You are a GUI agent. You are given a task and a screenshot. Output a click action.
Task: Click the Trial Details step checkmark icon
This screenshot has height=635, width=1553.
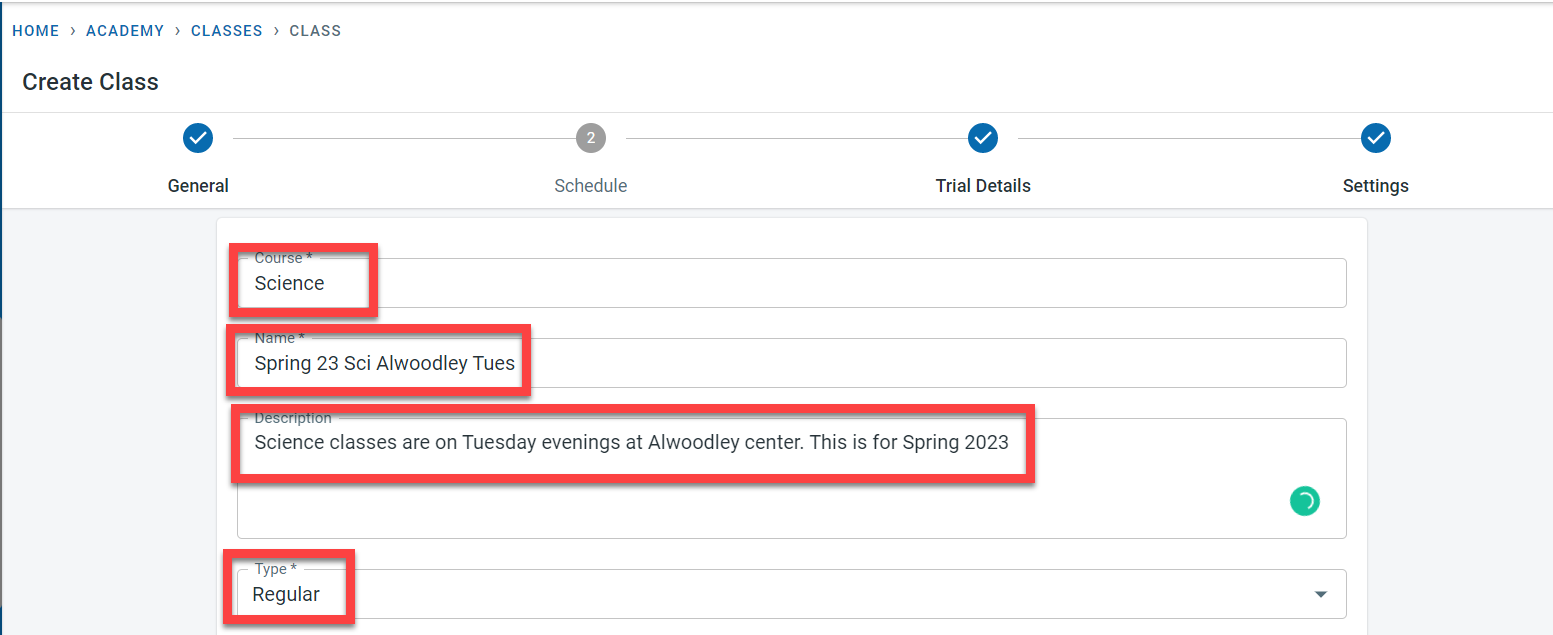(983, 138)
